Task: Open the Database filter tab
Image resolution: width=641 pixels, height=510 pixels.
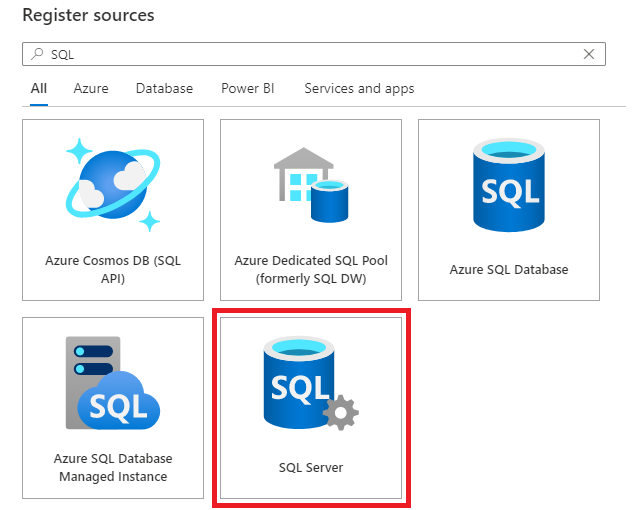Action: point(164,88)
